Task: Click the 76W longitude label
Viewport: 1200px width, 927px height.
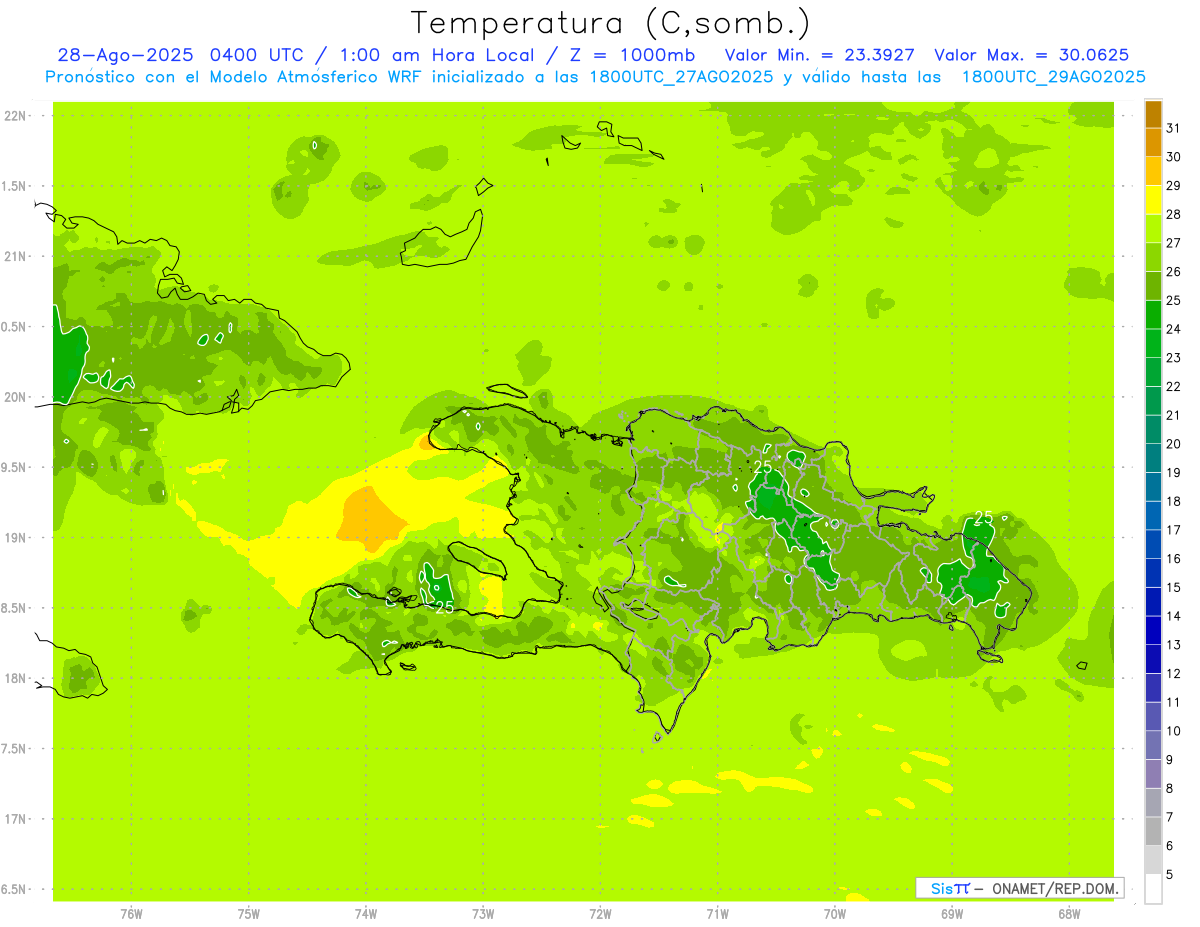Action: 131,914
